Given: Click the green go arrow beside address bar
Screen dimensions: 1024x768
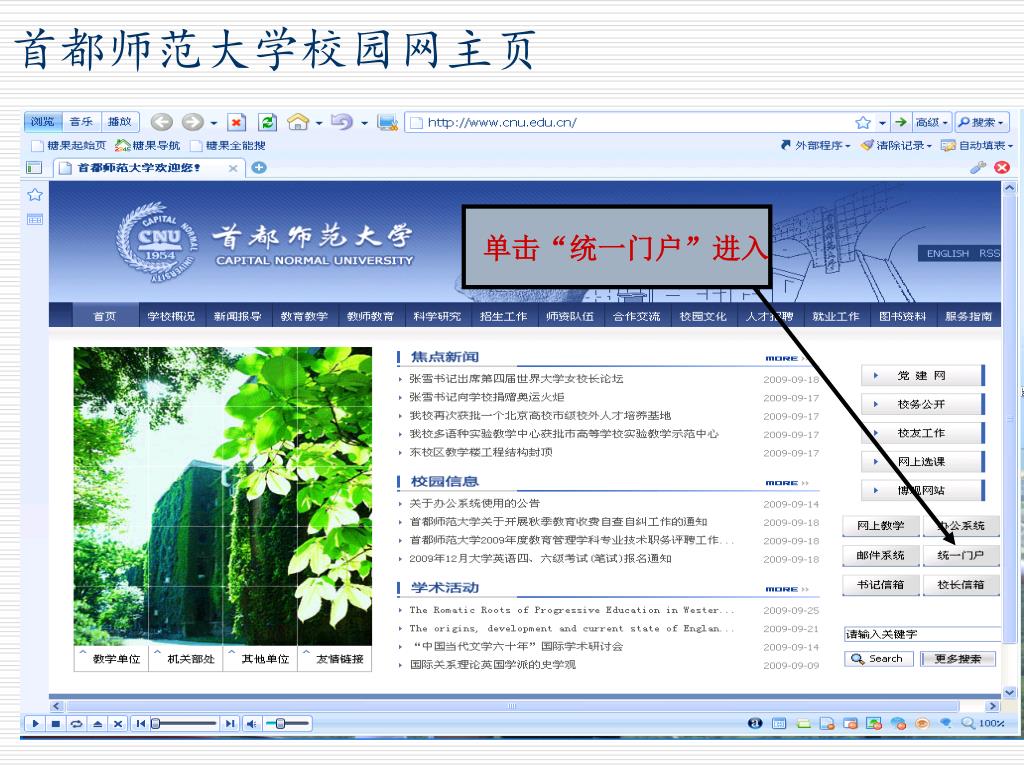Looking at the screenshot, I should coord(901,122).
